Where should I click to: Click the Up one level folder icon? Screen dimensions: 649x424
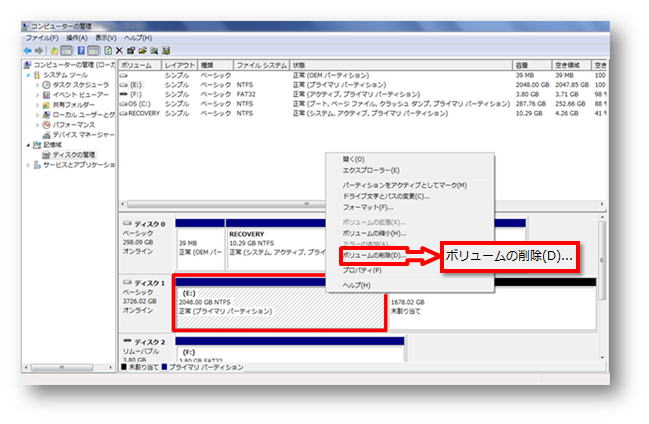point(54,51)
